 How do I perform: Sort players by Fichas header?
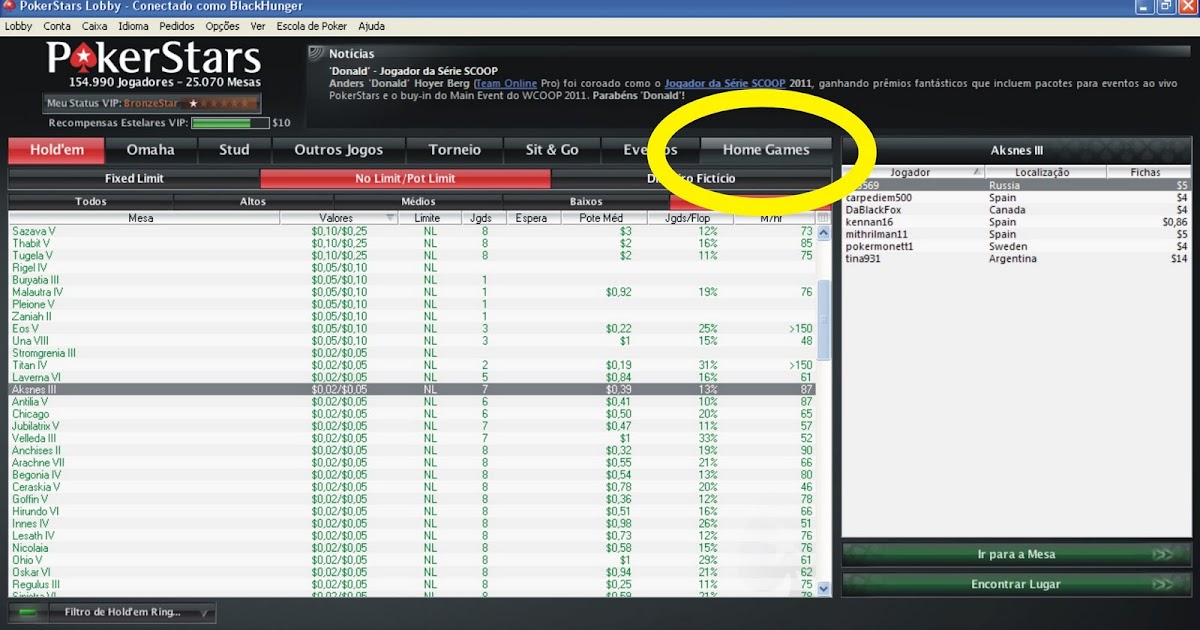coord(1147,172)
